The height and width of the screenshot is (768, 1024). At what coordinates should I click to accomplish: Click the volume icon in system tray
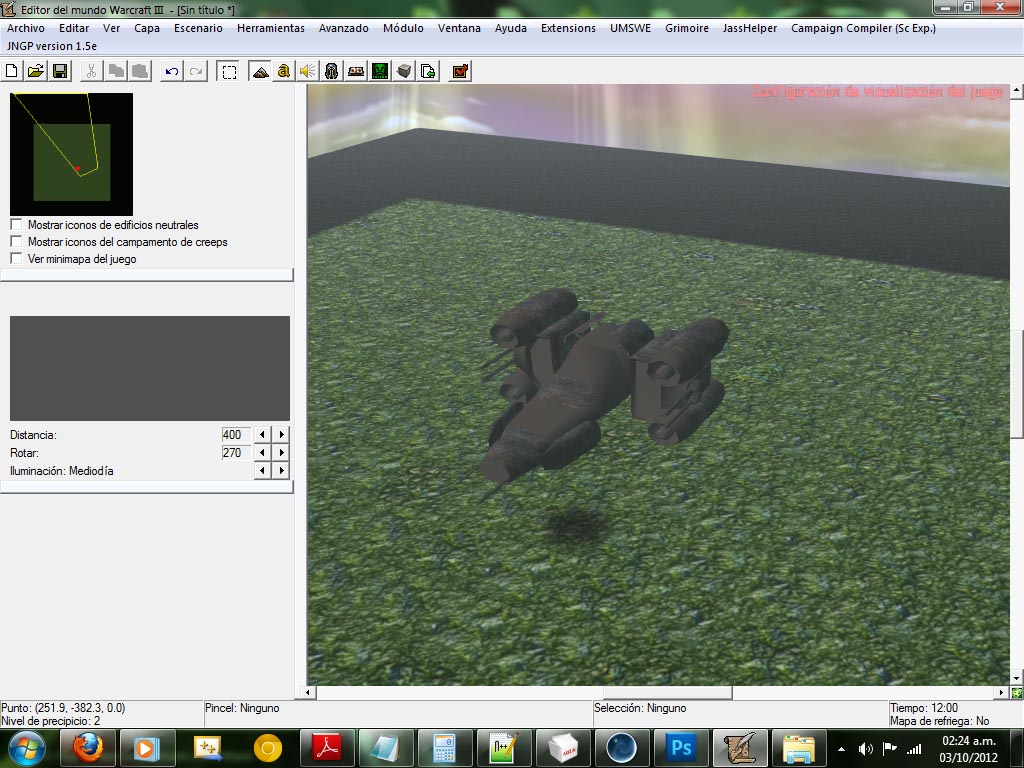tap(865, 749)
